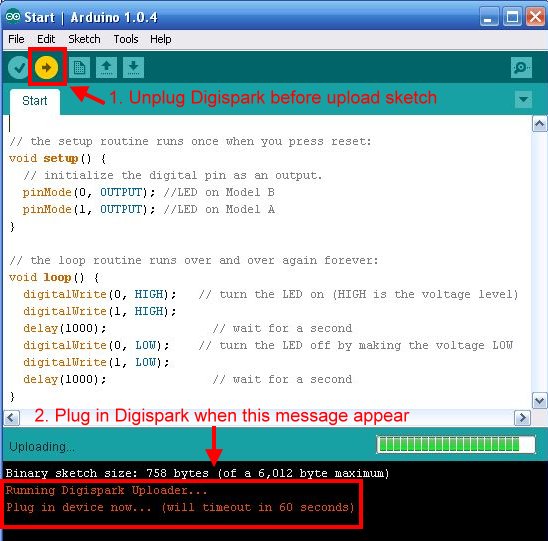This screenshot has height=541, width=548.
Task: Click the 'digitalWrite(1, HIGH);' line
Action: click(100, 311)
